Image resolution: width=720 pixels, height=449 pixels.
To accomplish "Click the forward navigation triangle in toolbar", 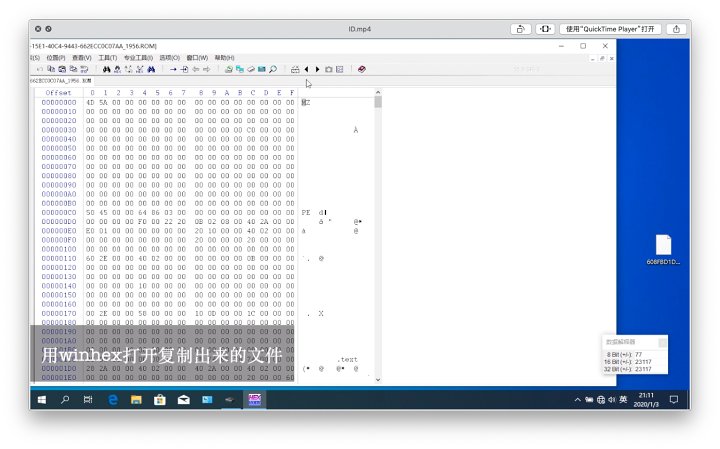I will (x=317, y=69).
